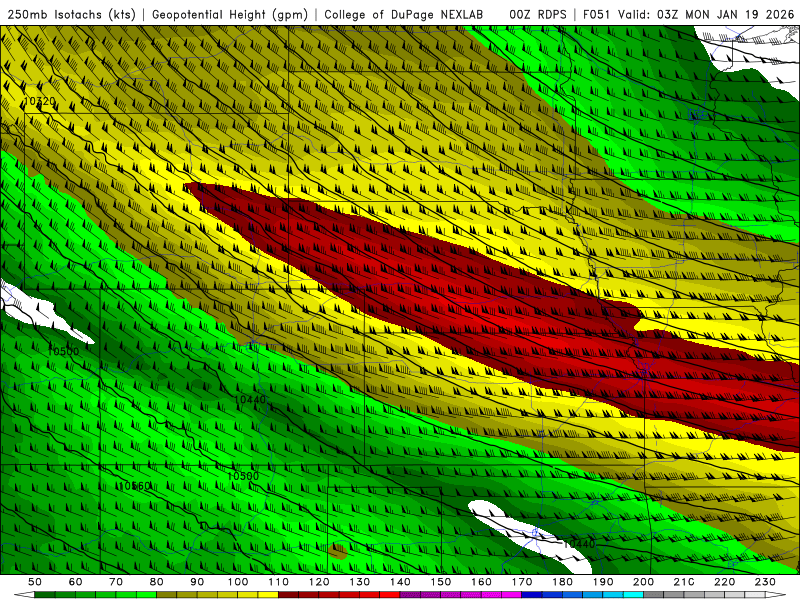Click the 10560 height contour label
The height and width of the screenshot is (600, 800).
(135, 486)
